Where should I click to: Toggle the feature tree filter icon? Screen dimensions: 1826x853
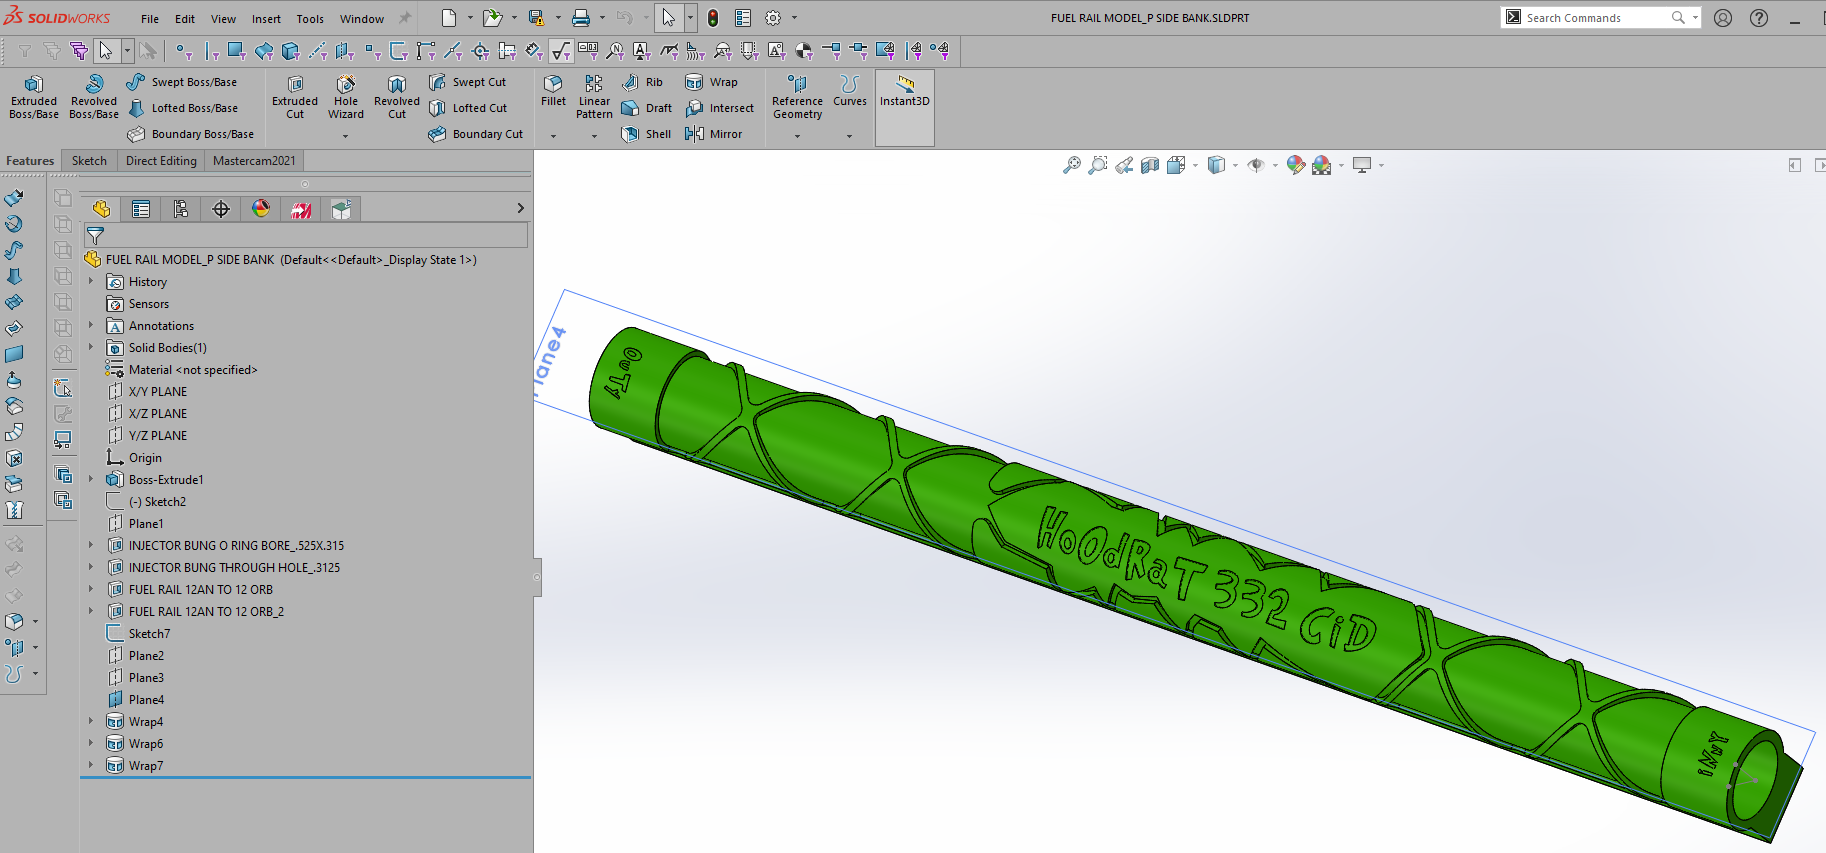96,236
